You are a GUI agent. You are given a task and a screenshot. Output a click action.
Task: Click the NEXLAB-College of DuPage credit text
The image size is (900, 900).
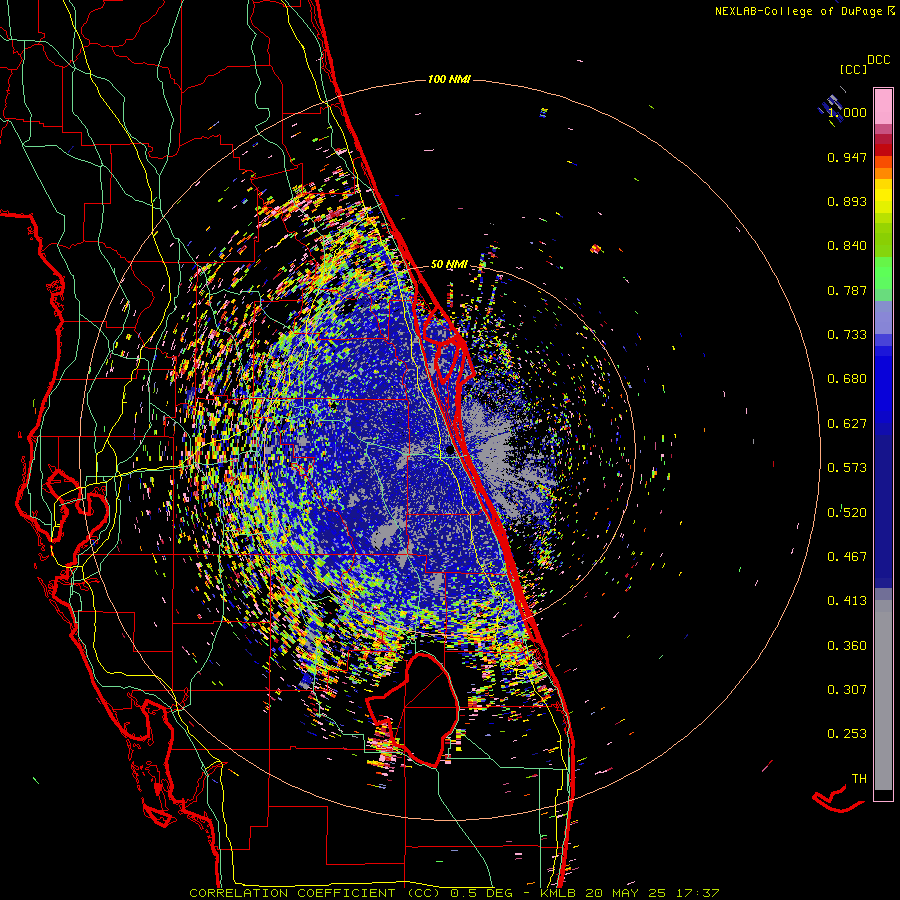click(x=798, y=11)
